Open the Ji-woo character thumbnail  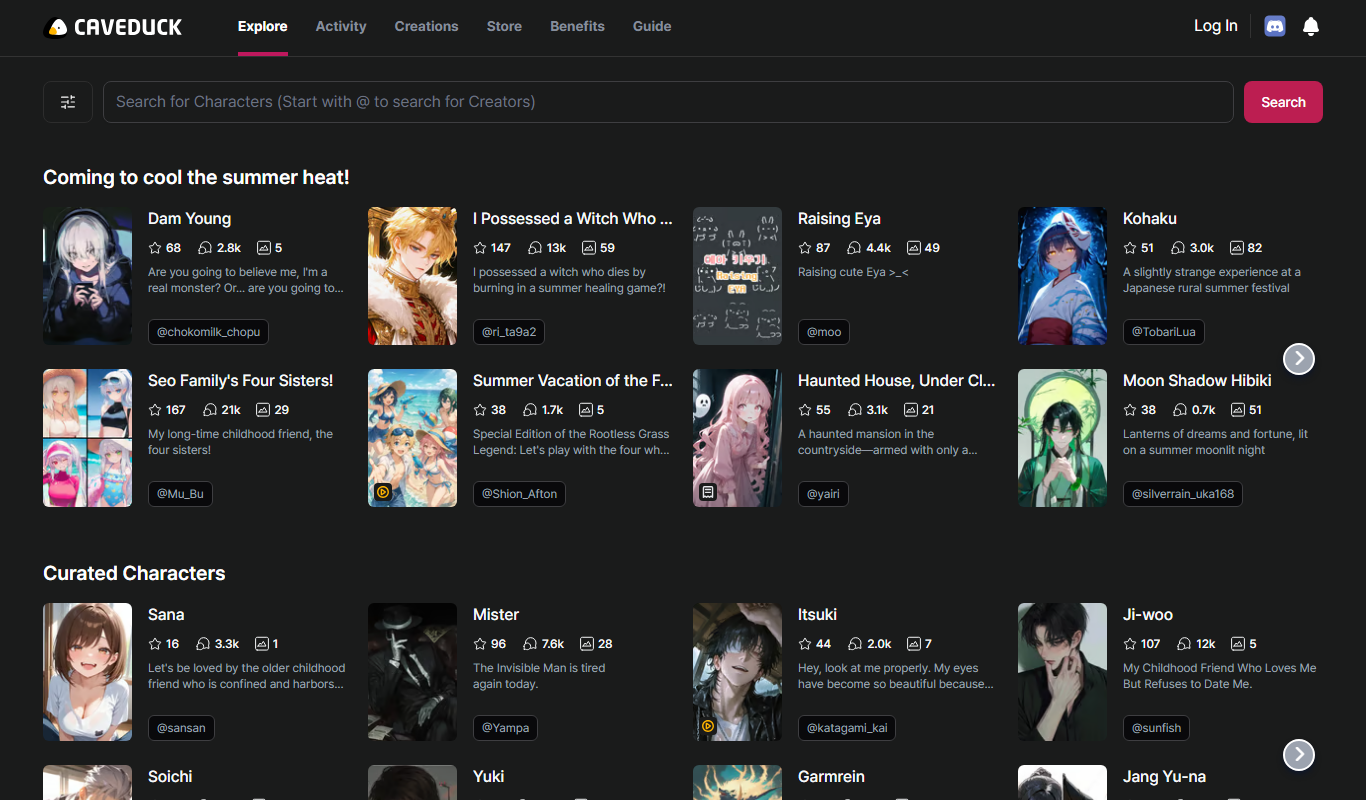pos(1062,672)
